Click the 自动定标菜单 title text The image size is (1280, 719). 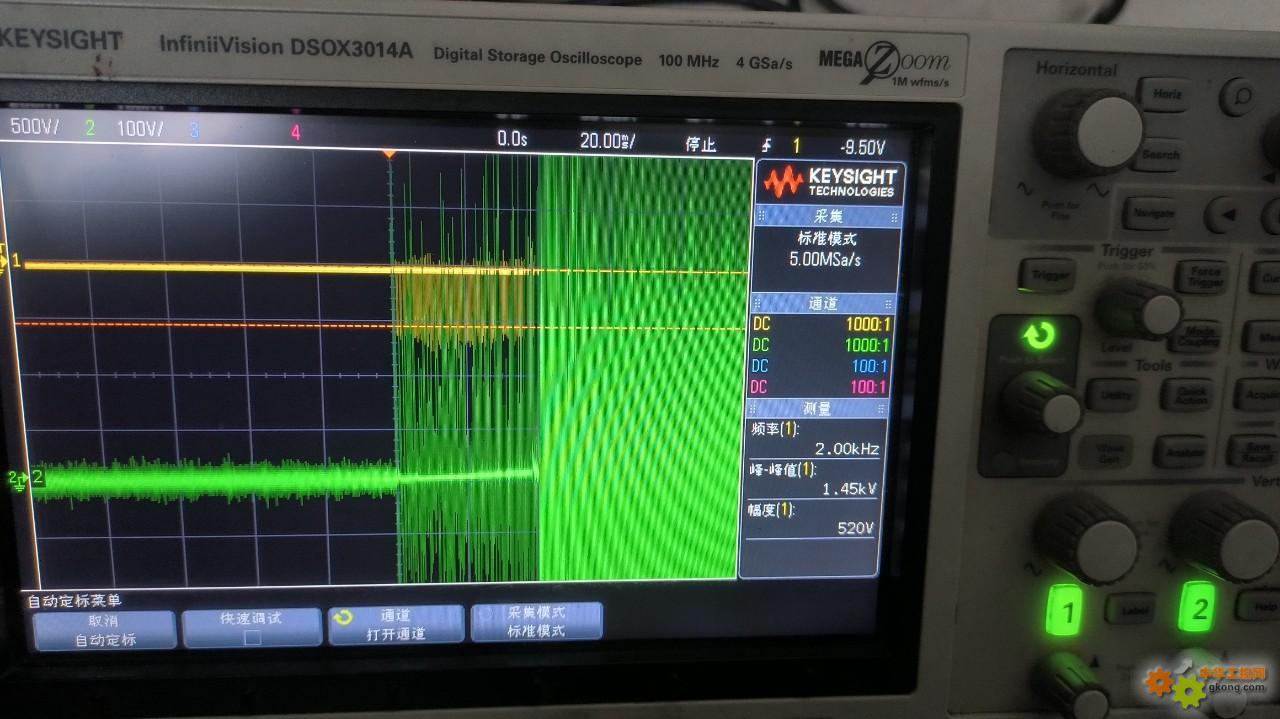click(74, 601)
